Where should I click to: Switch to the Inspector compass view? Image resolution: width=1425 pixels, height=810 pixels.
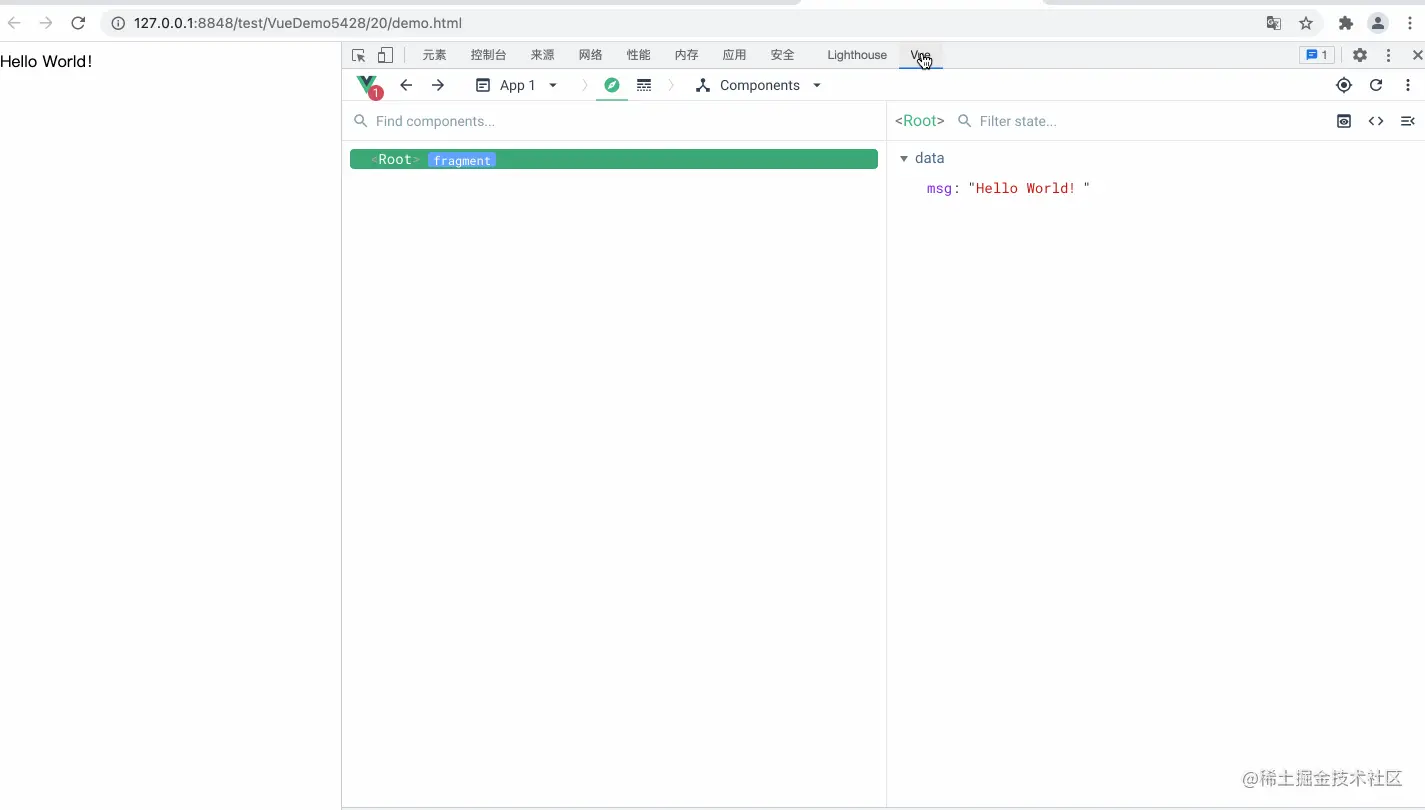(x=612, y=85)
